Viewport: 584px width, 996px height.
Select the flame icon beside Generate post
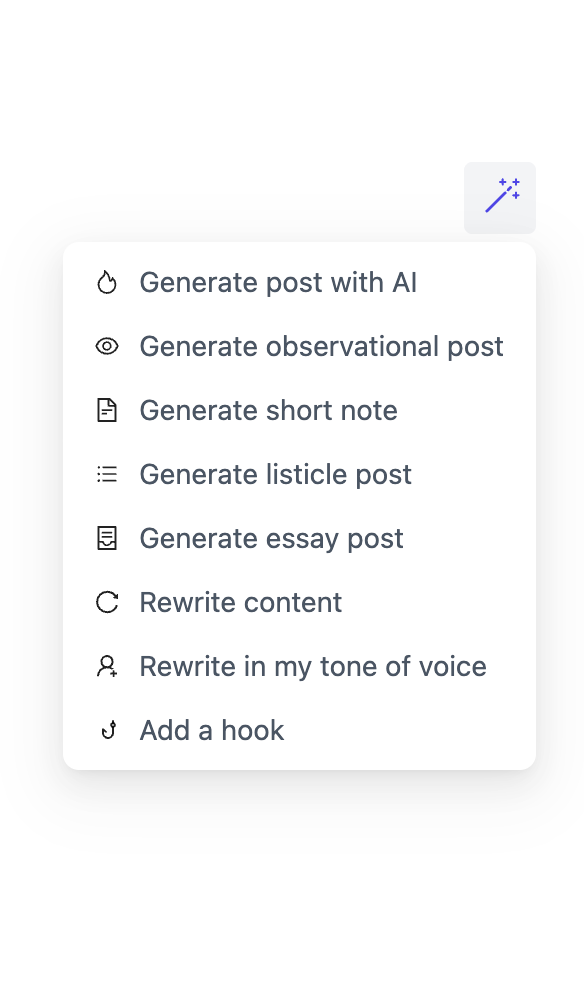pos(107,282)
